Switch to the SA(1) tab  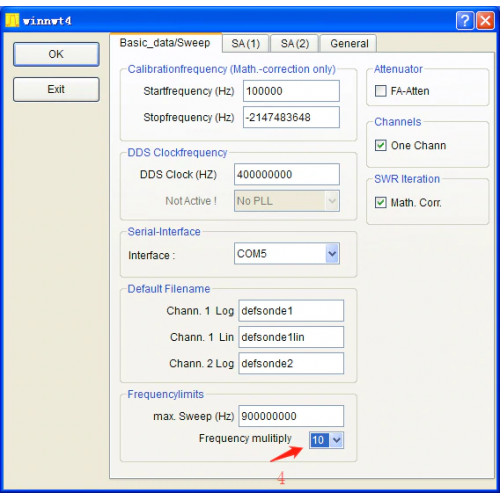pos(245,43)
